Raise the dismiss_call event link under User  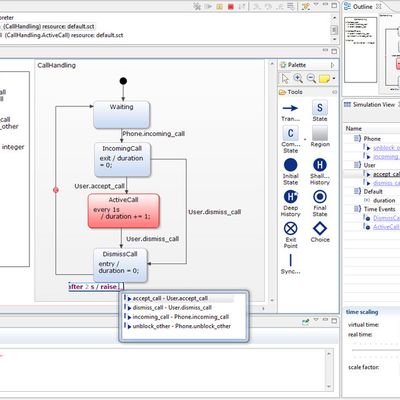coord(386,183)
